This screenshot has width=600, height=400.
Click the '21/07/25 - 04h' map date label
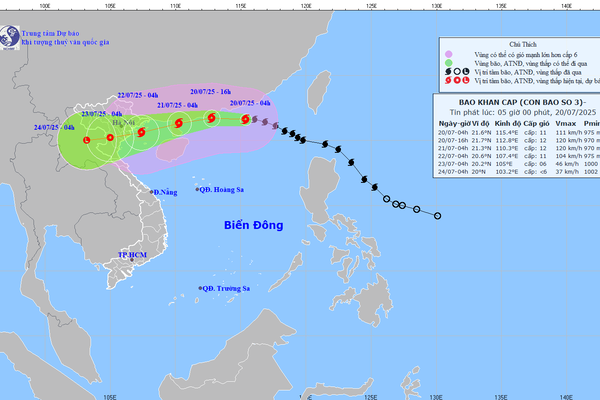(177, 105)
